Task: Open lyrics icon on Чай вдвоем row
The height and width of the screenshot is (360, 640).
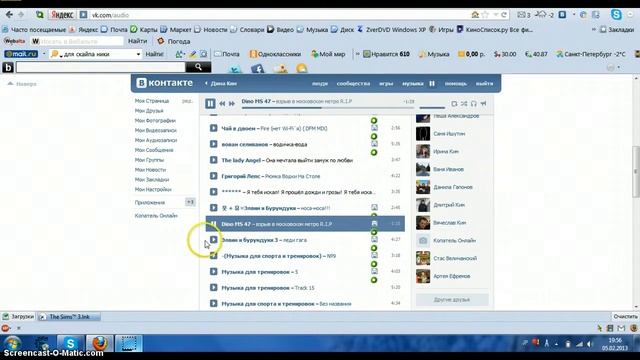Action: (x=374, y=128)
